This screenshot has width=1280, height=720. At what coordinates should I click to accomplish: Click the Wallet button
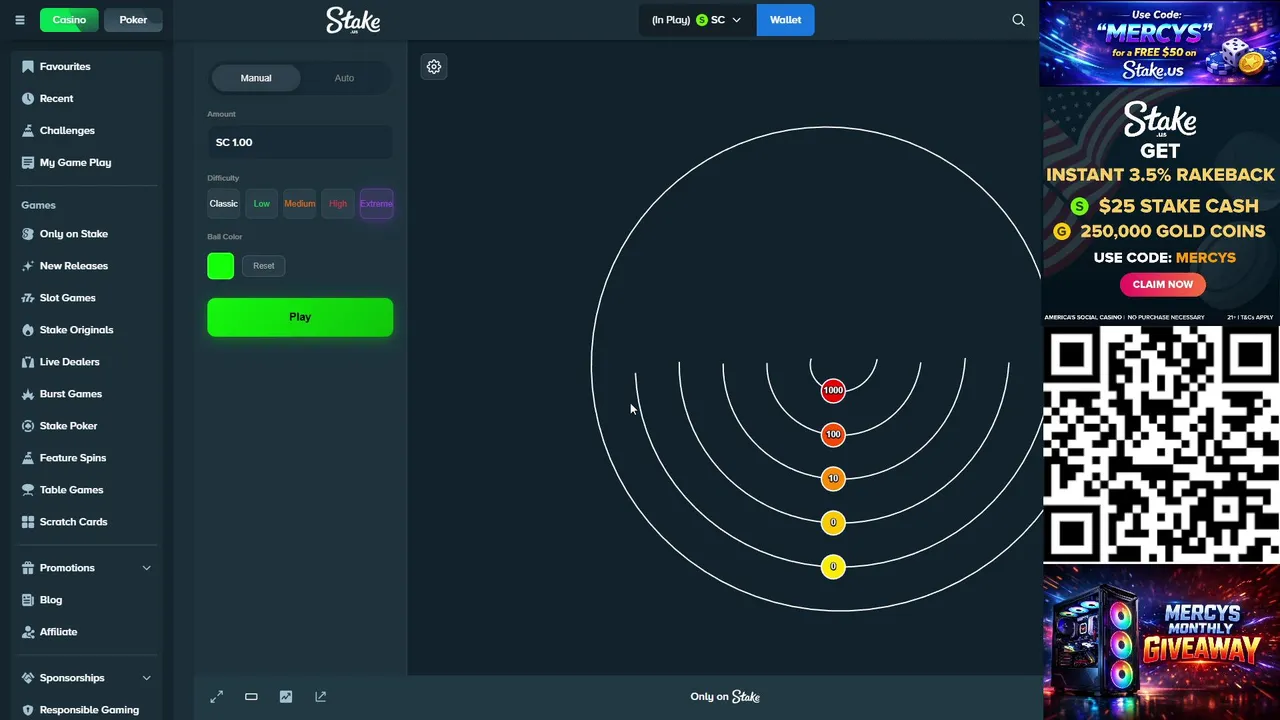tap(786, 20)
